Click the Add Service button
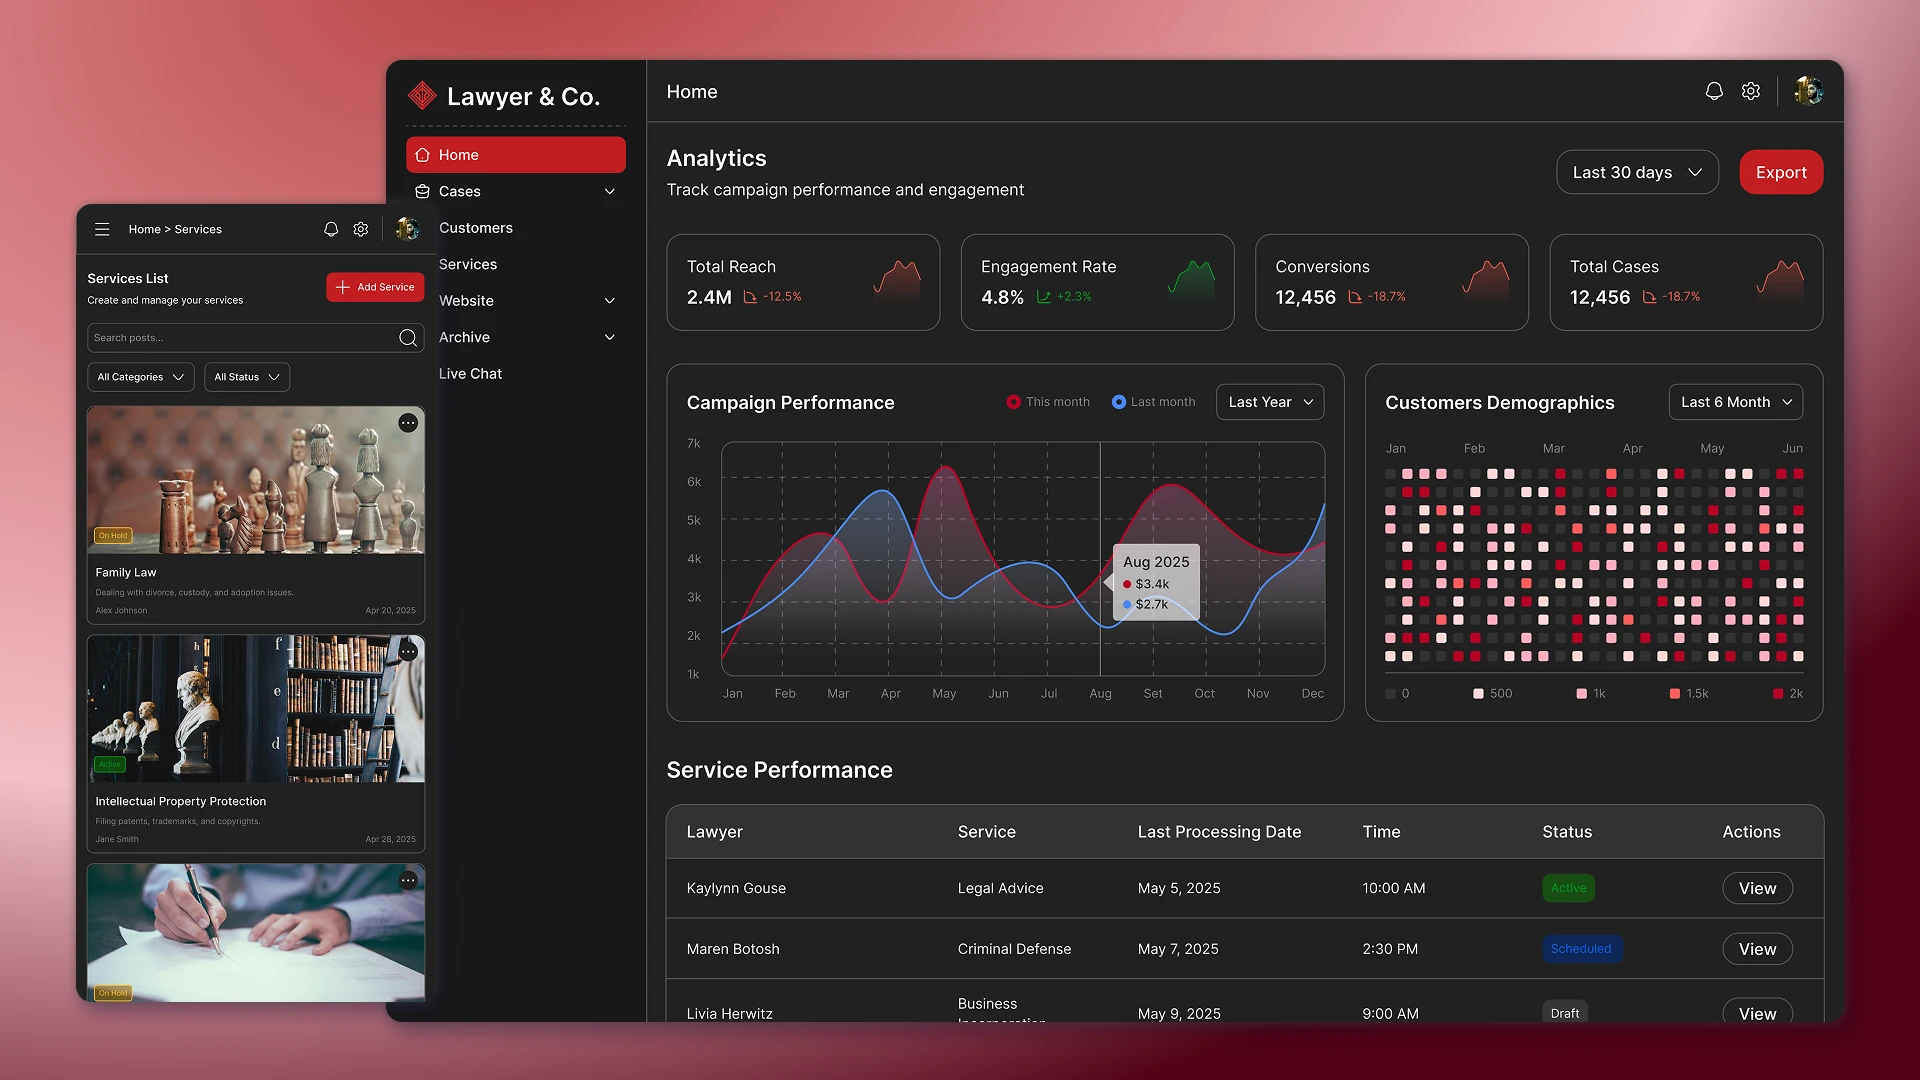 (375, 287)
